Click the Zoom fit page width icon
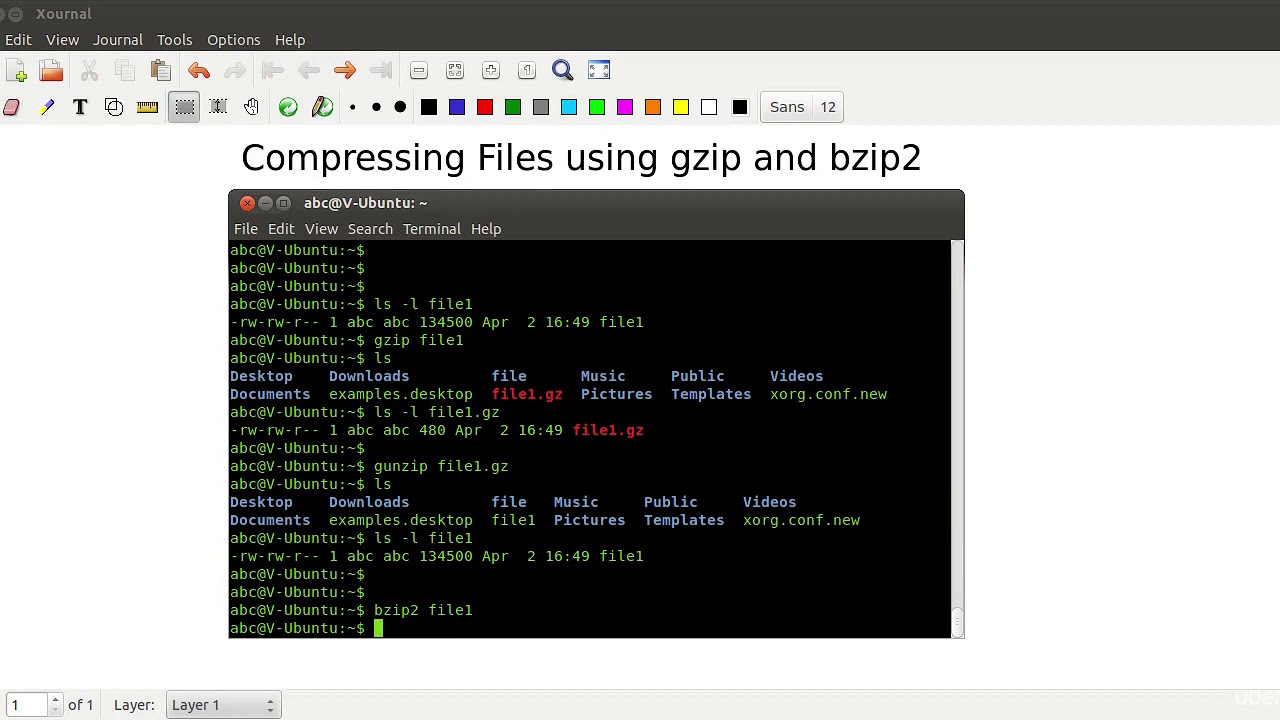 [455, 70]
